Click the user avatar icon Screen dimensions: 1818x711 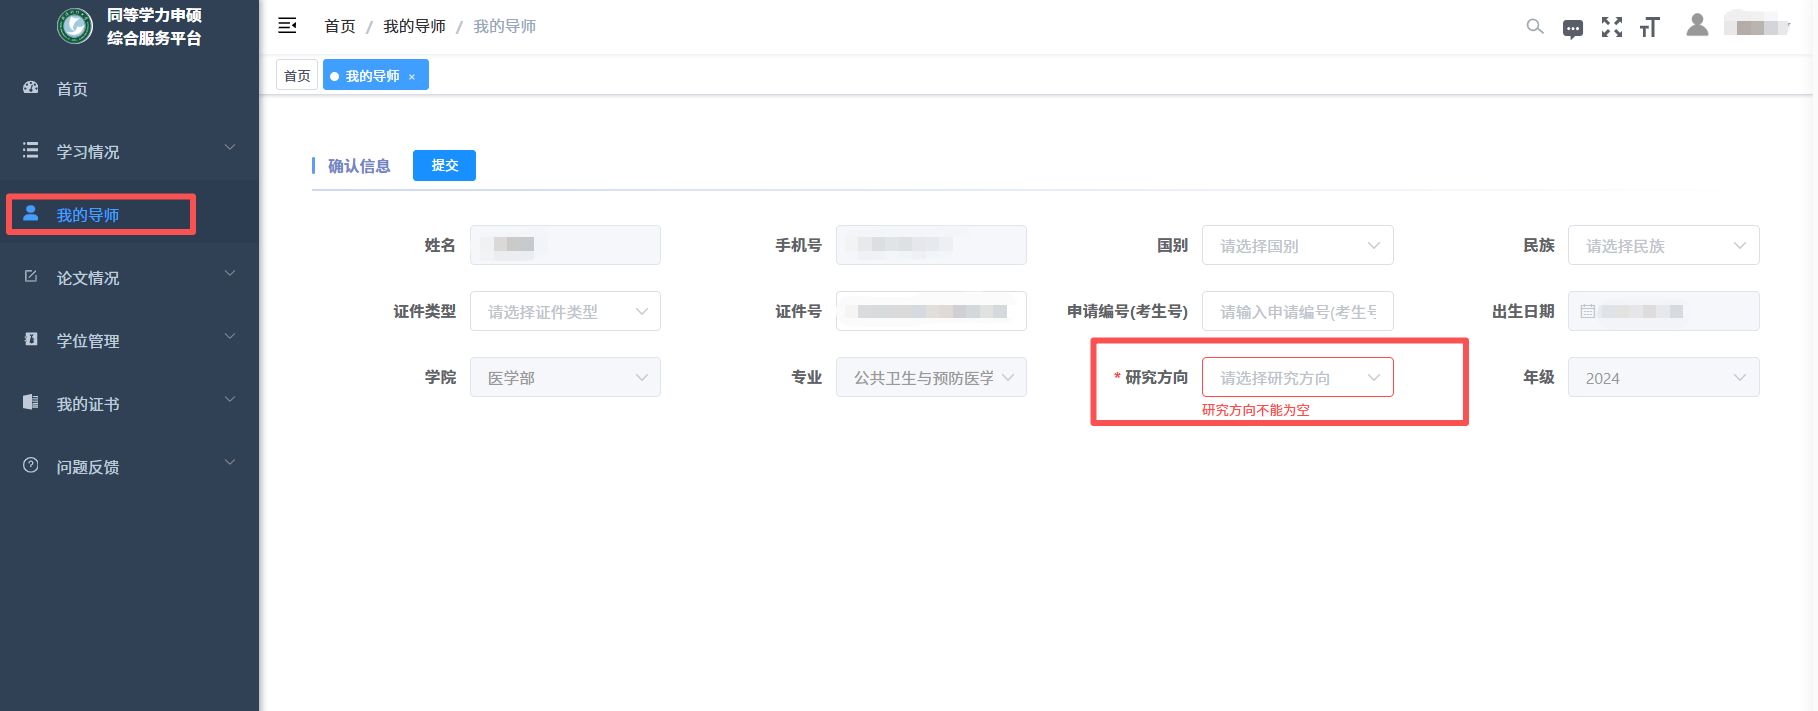point(1697,25)
